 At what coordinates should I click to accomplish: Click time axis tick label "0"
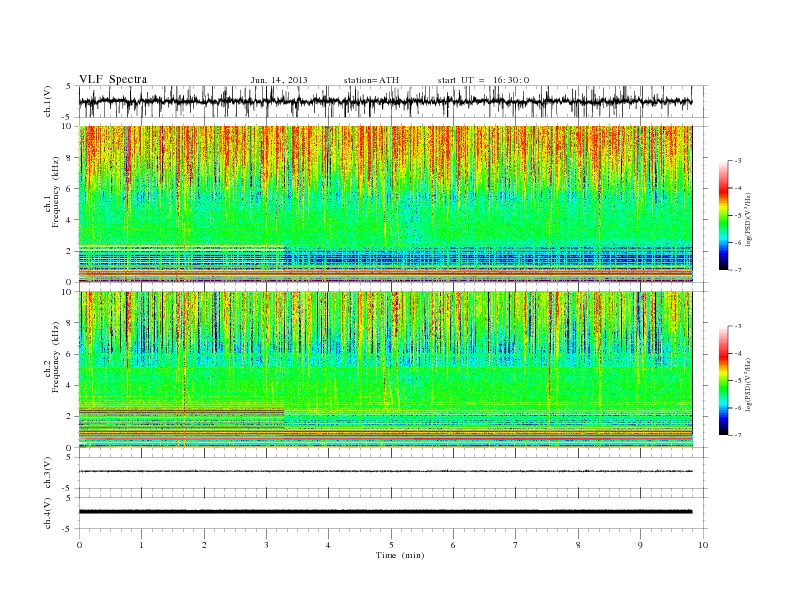[x=79, y=545]
